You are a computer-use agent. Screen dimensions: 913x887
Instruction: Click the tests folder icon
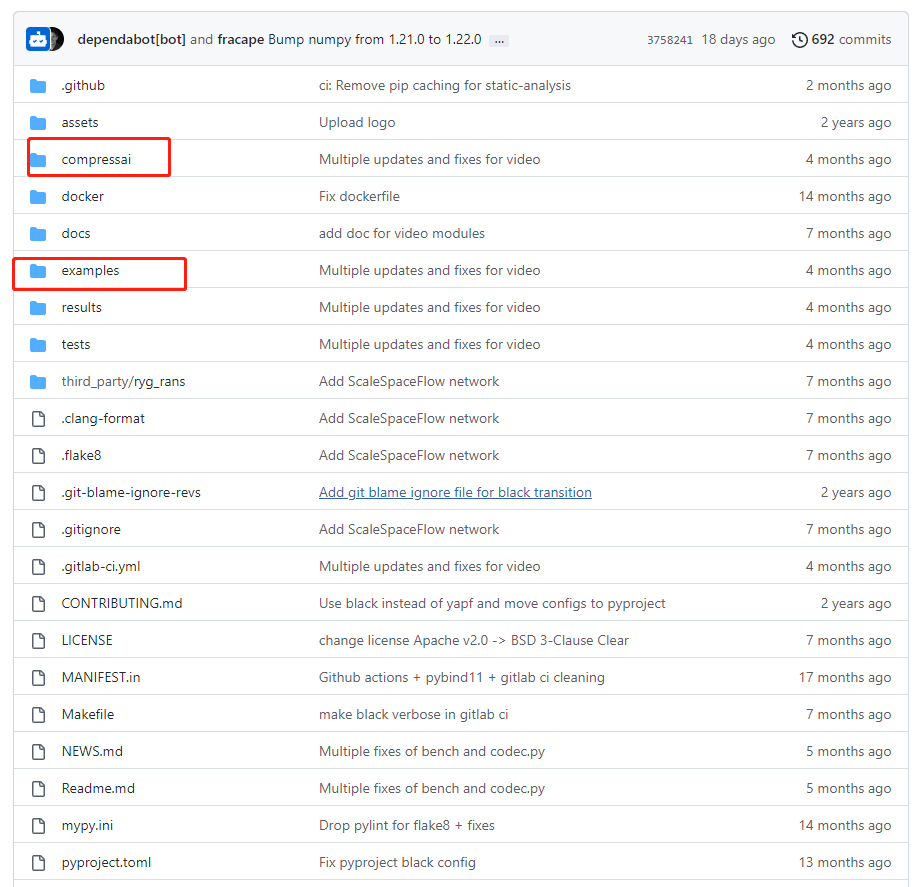[38, 345]
